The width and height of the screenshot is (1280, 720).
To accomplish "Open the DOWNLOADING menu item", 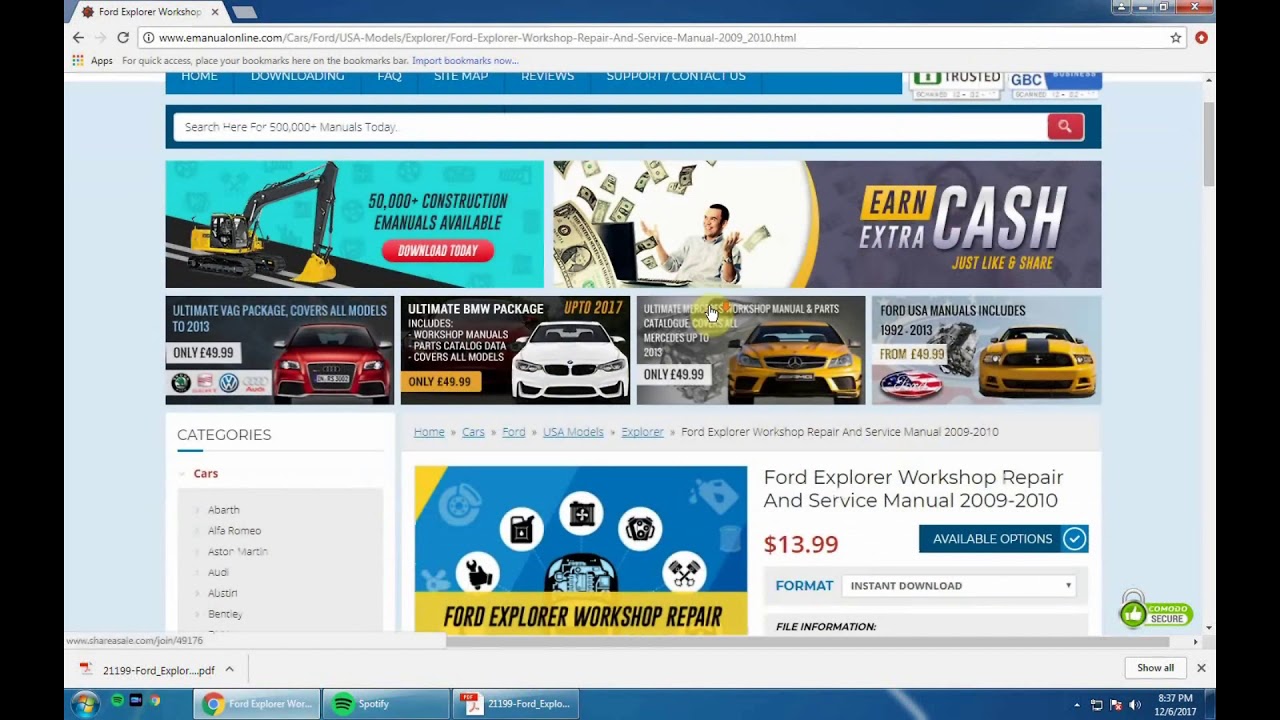I will (x=297, y=77).
